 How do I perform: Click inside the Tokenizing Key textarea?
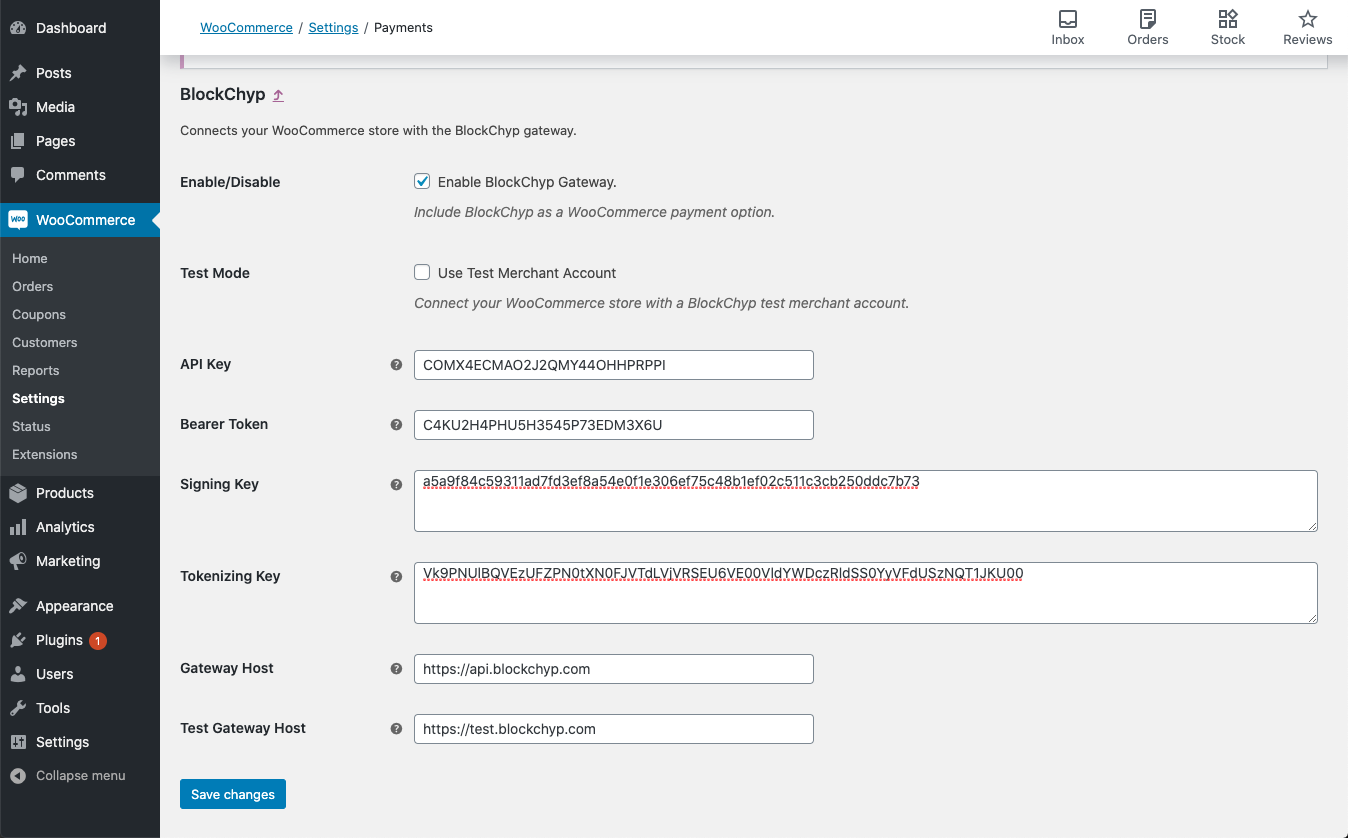[x=866, y=593]
